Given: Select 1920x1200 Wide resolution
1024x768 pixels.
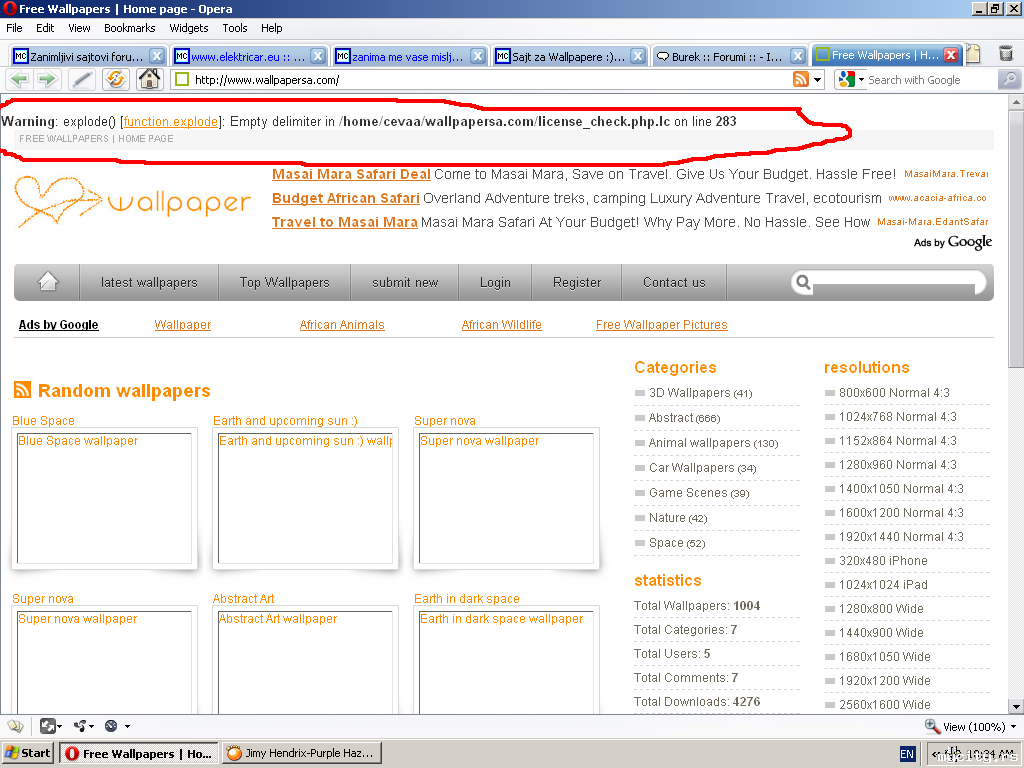Looking at the screenshot, I should pos(884,680).
